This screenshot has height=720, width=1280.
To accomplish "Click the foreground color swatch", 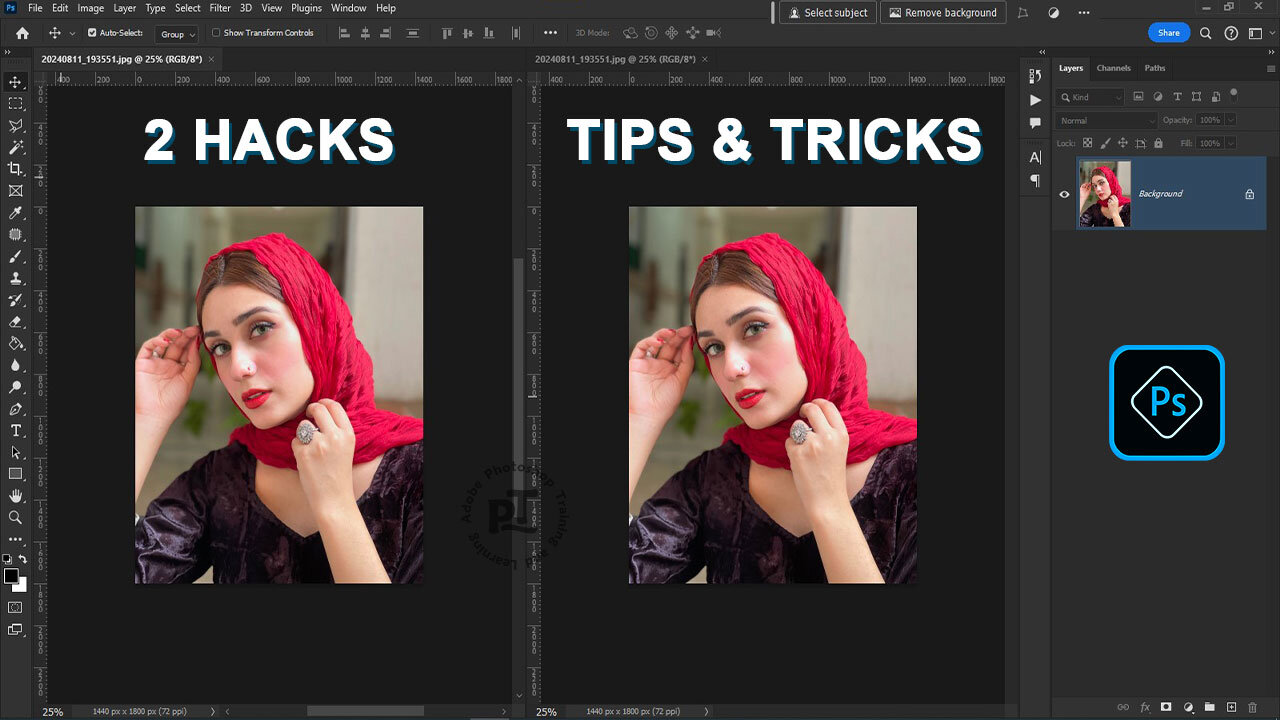I will [11, 577].
